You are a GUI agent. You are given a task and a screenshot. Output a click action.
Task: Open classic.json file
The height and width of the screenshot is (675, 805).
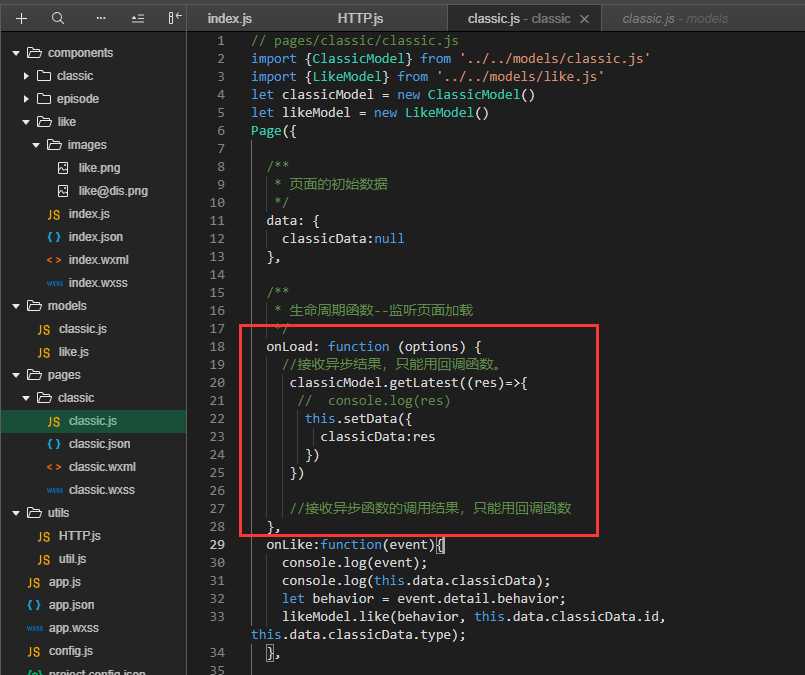point(100,444)
